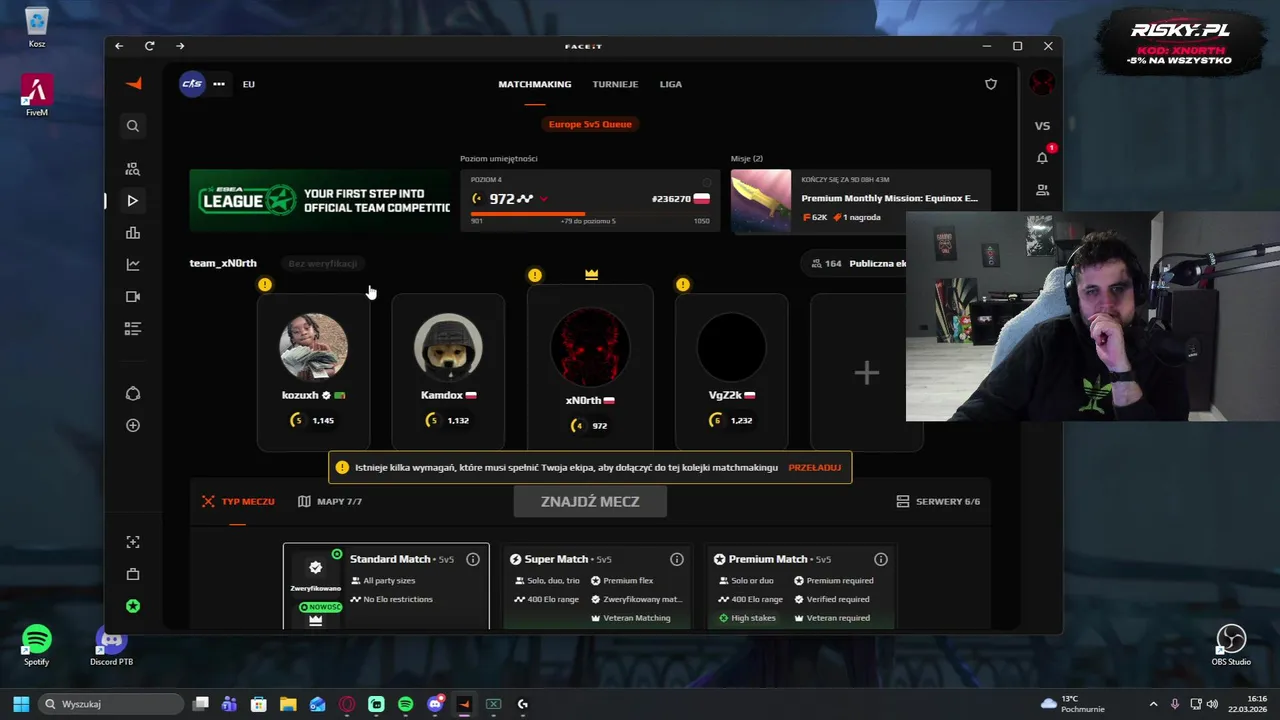Screen dimensions: 1280x720
Task: Show Super Match info icon
Action: (x=677, y=560)
